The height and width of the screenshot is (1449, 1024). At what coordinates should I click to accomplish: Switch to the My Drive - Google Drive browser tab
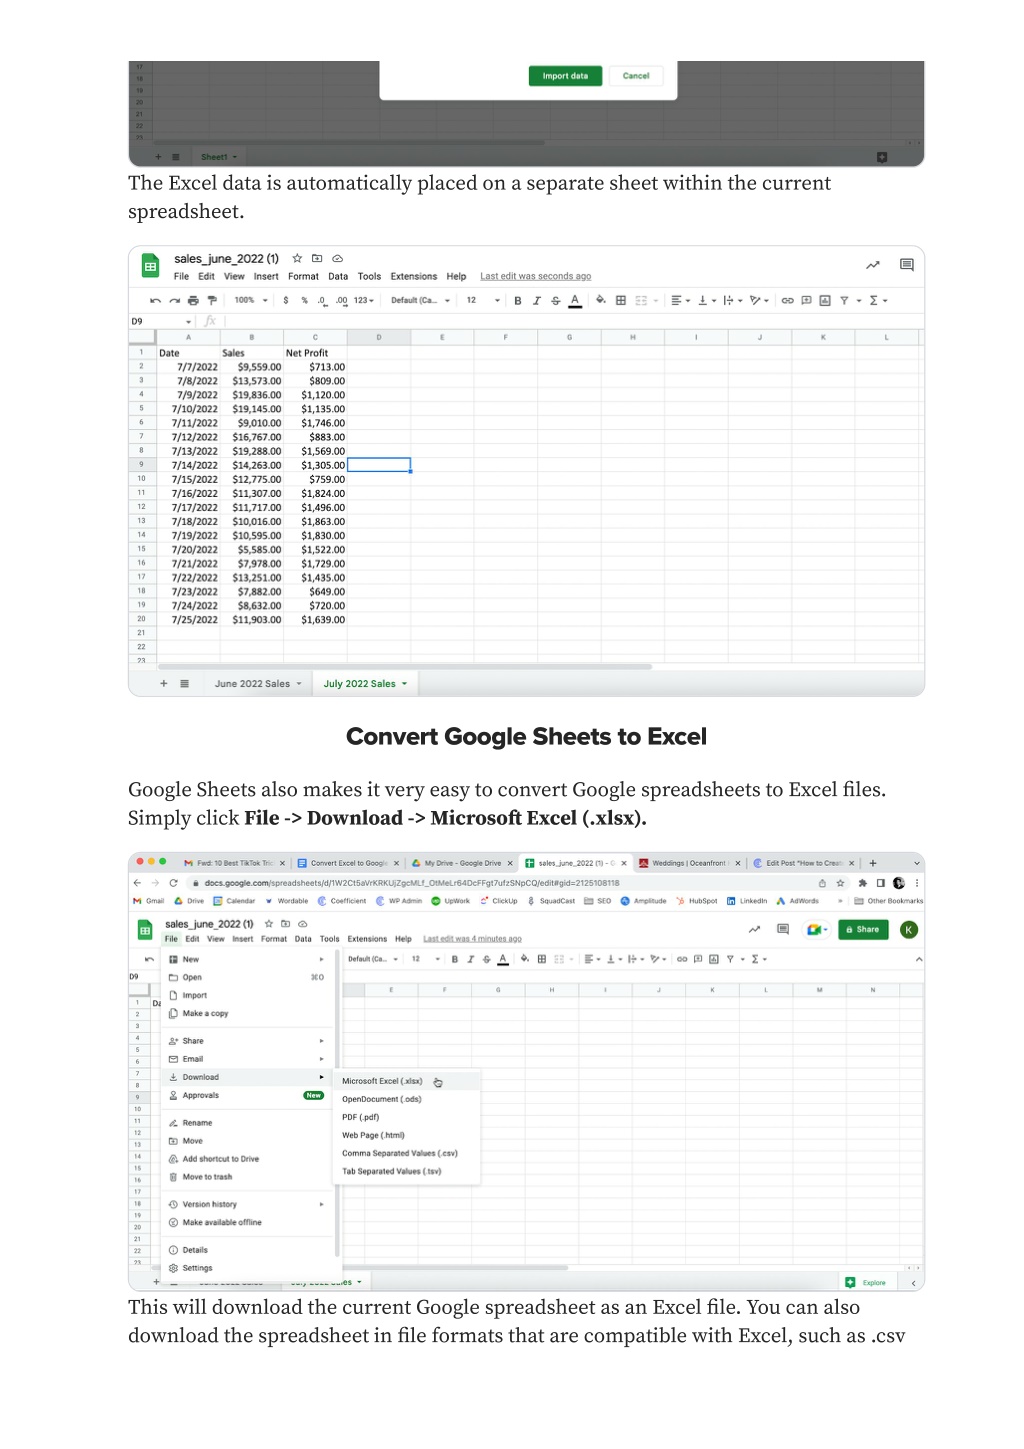pyautogui.click(x=463, y=863)
